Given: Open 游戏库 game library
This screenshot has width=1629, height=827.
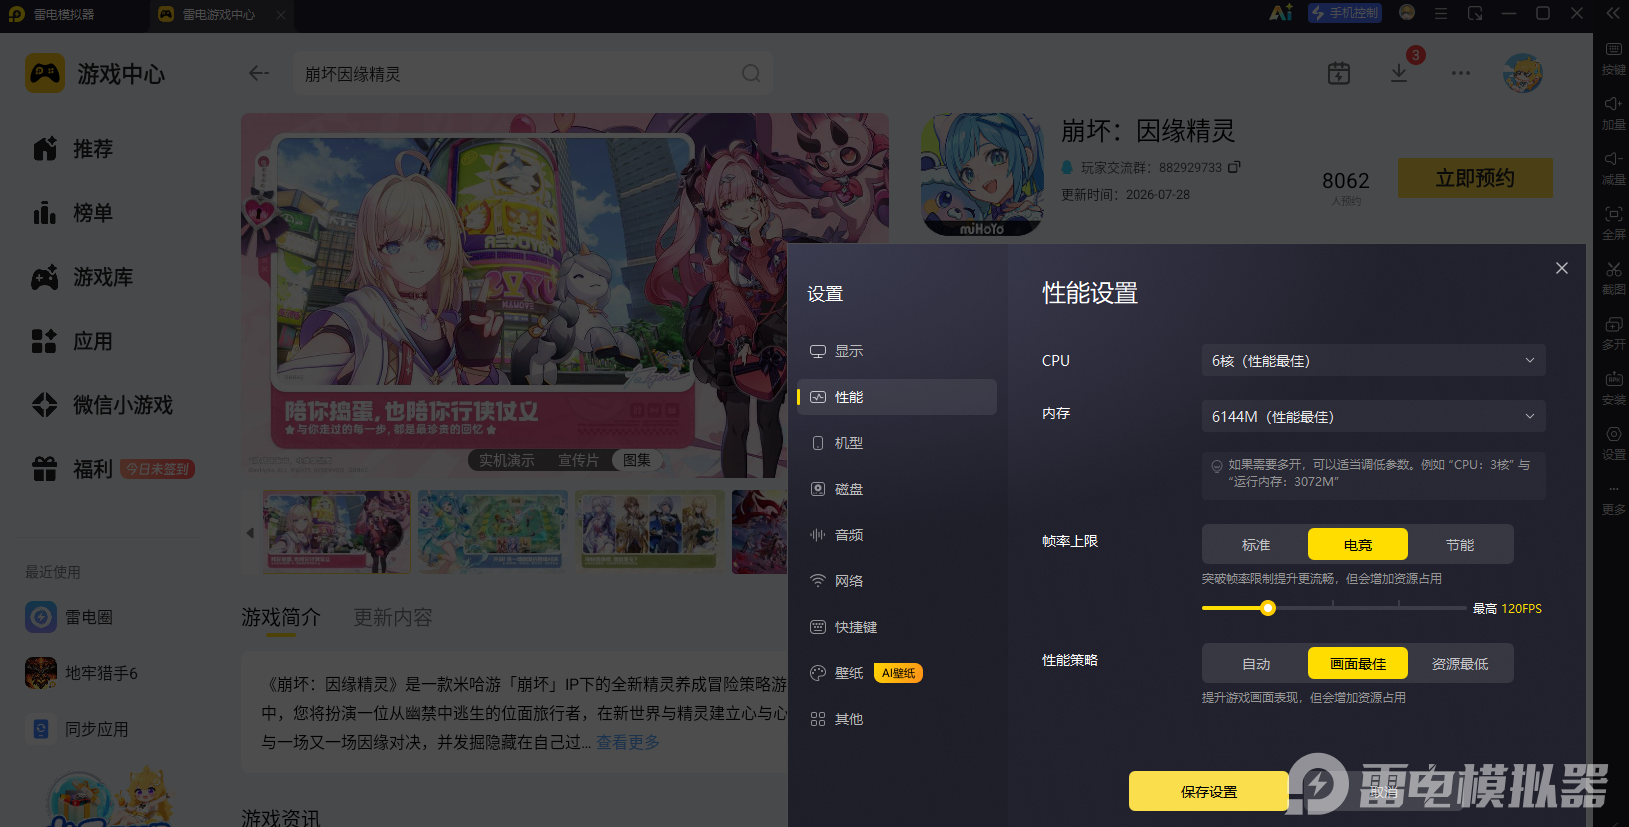Looking at the screenshot, I should coord(82,277).
